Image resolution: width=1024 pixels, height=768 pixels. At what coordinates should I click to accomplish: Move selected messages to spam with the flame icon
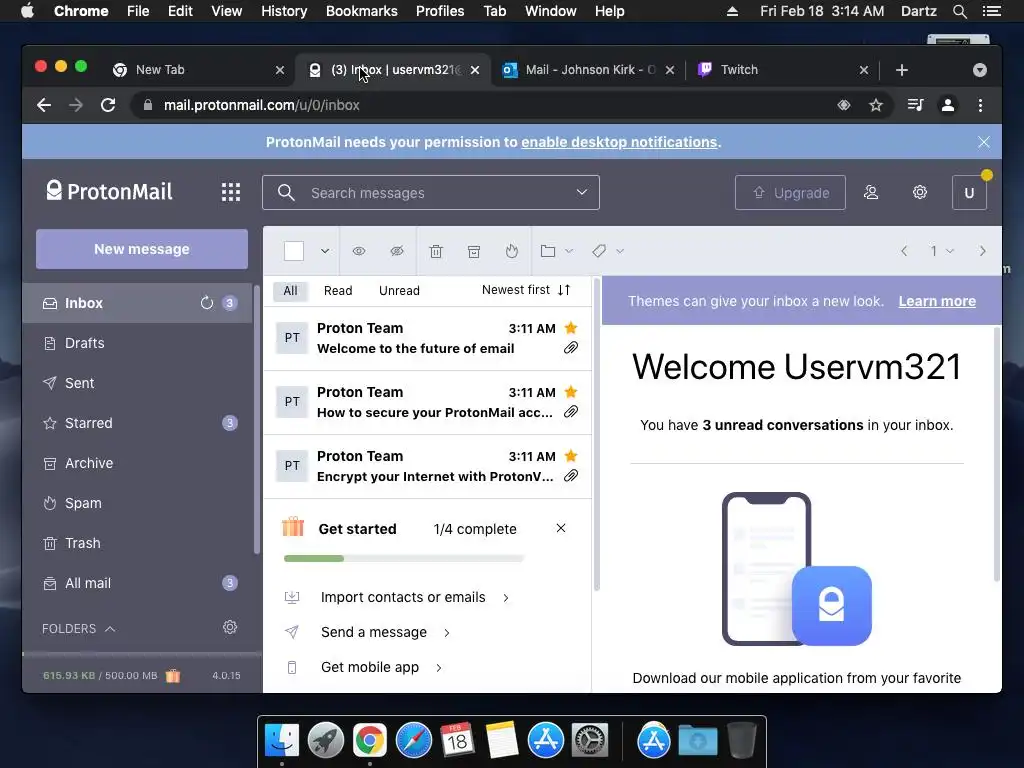pos(512,251)
